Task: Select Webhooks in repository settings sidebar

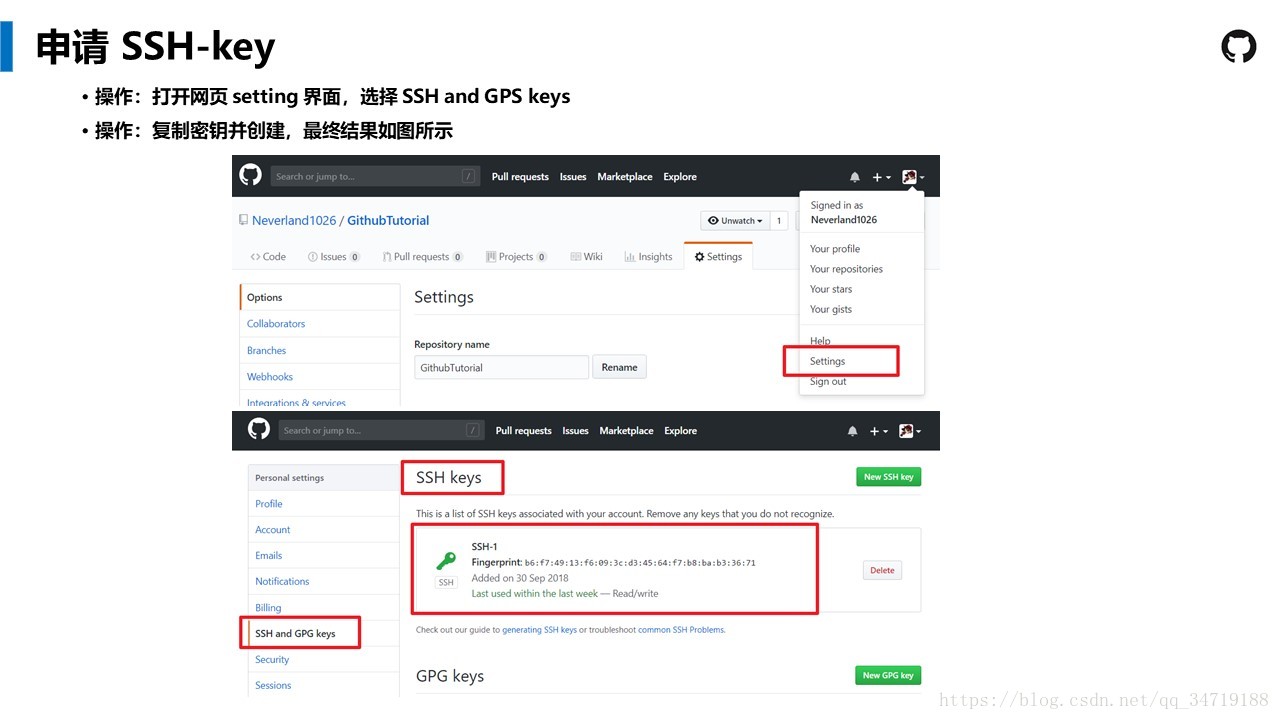Action: (319, 377)
